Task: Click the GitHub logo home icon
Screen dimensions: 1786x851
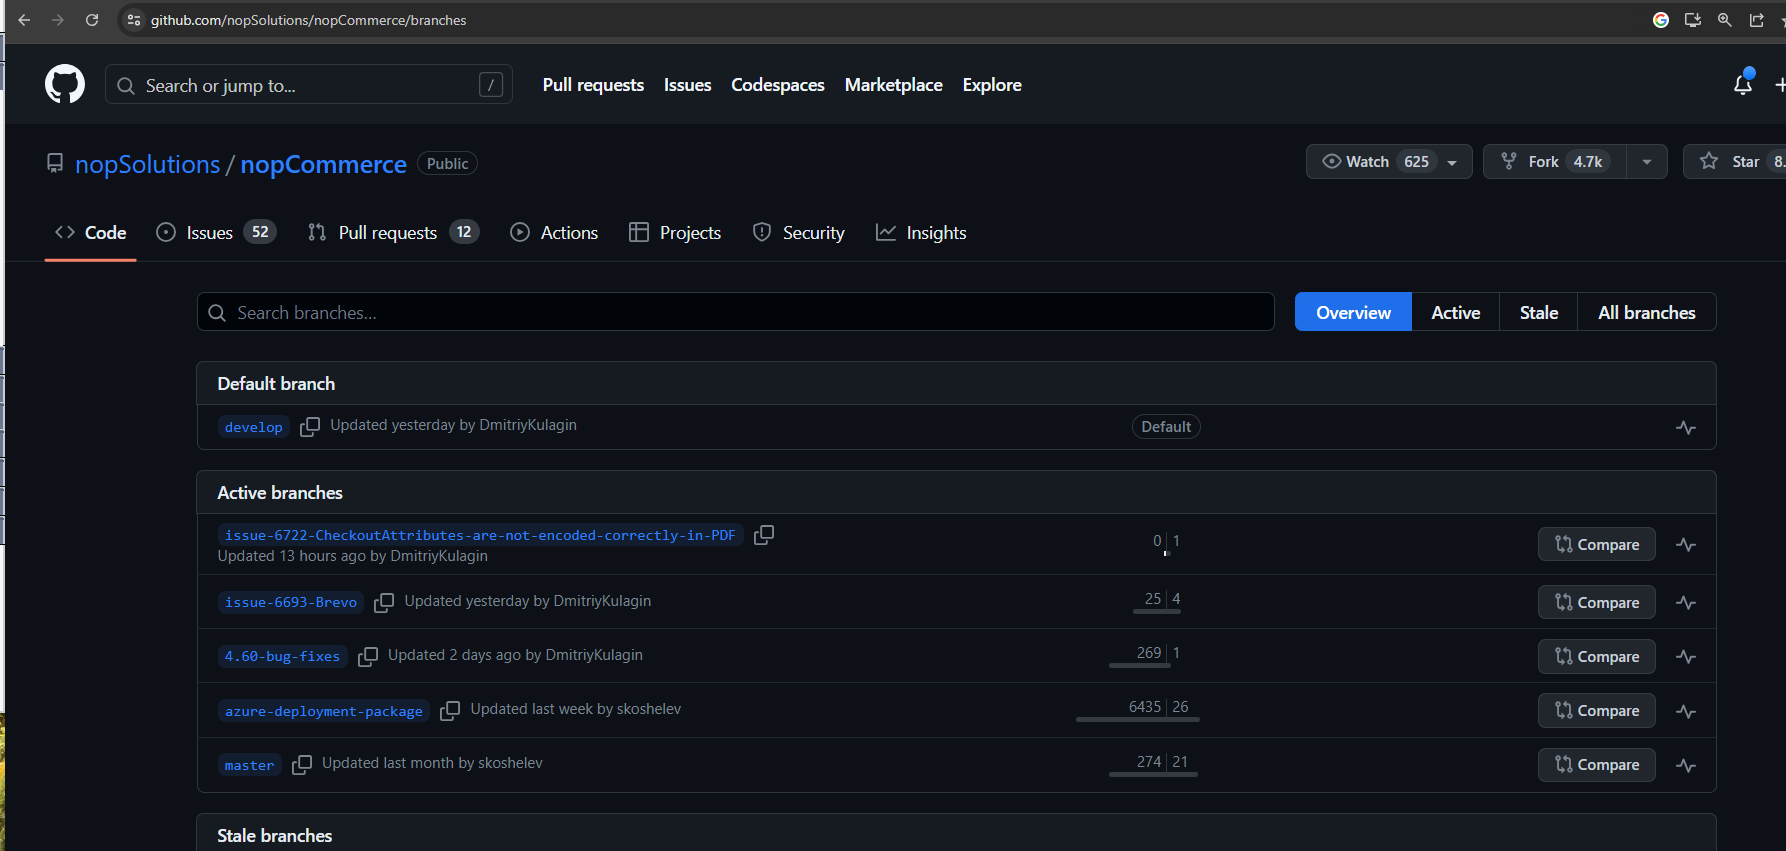Action: (65, 85)
